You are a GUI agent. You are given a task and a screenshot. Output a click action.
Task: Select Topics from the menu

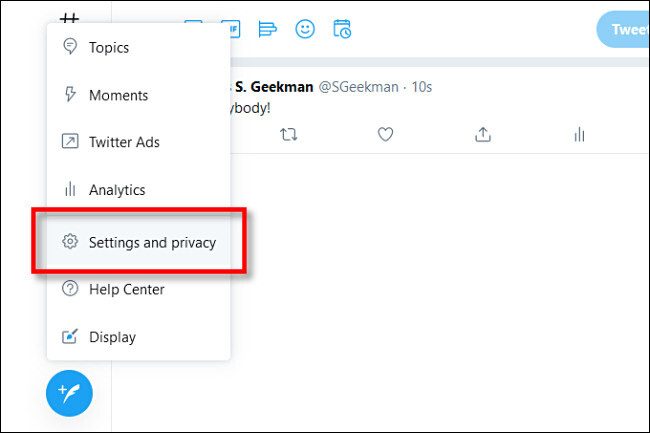pyautogui.click(x=108, y=47)
